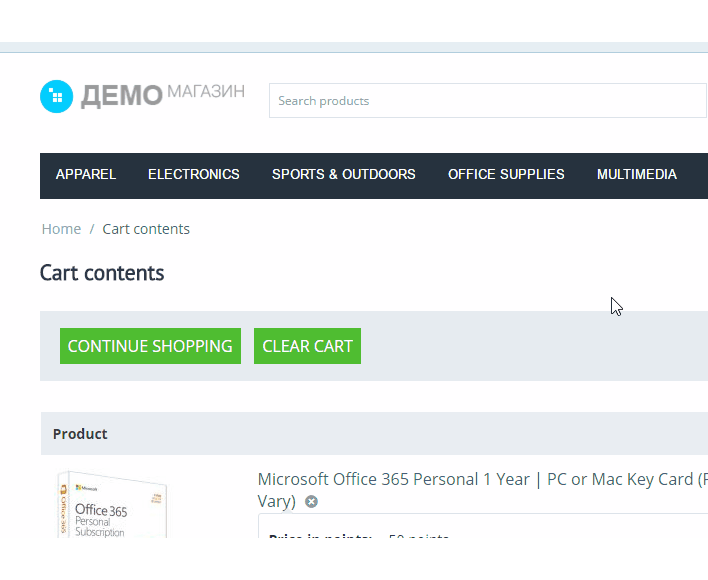Focus the Search products field
This screenshot has width=708, height=580.
[x=488, y=101]
